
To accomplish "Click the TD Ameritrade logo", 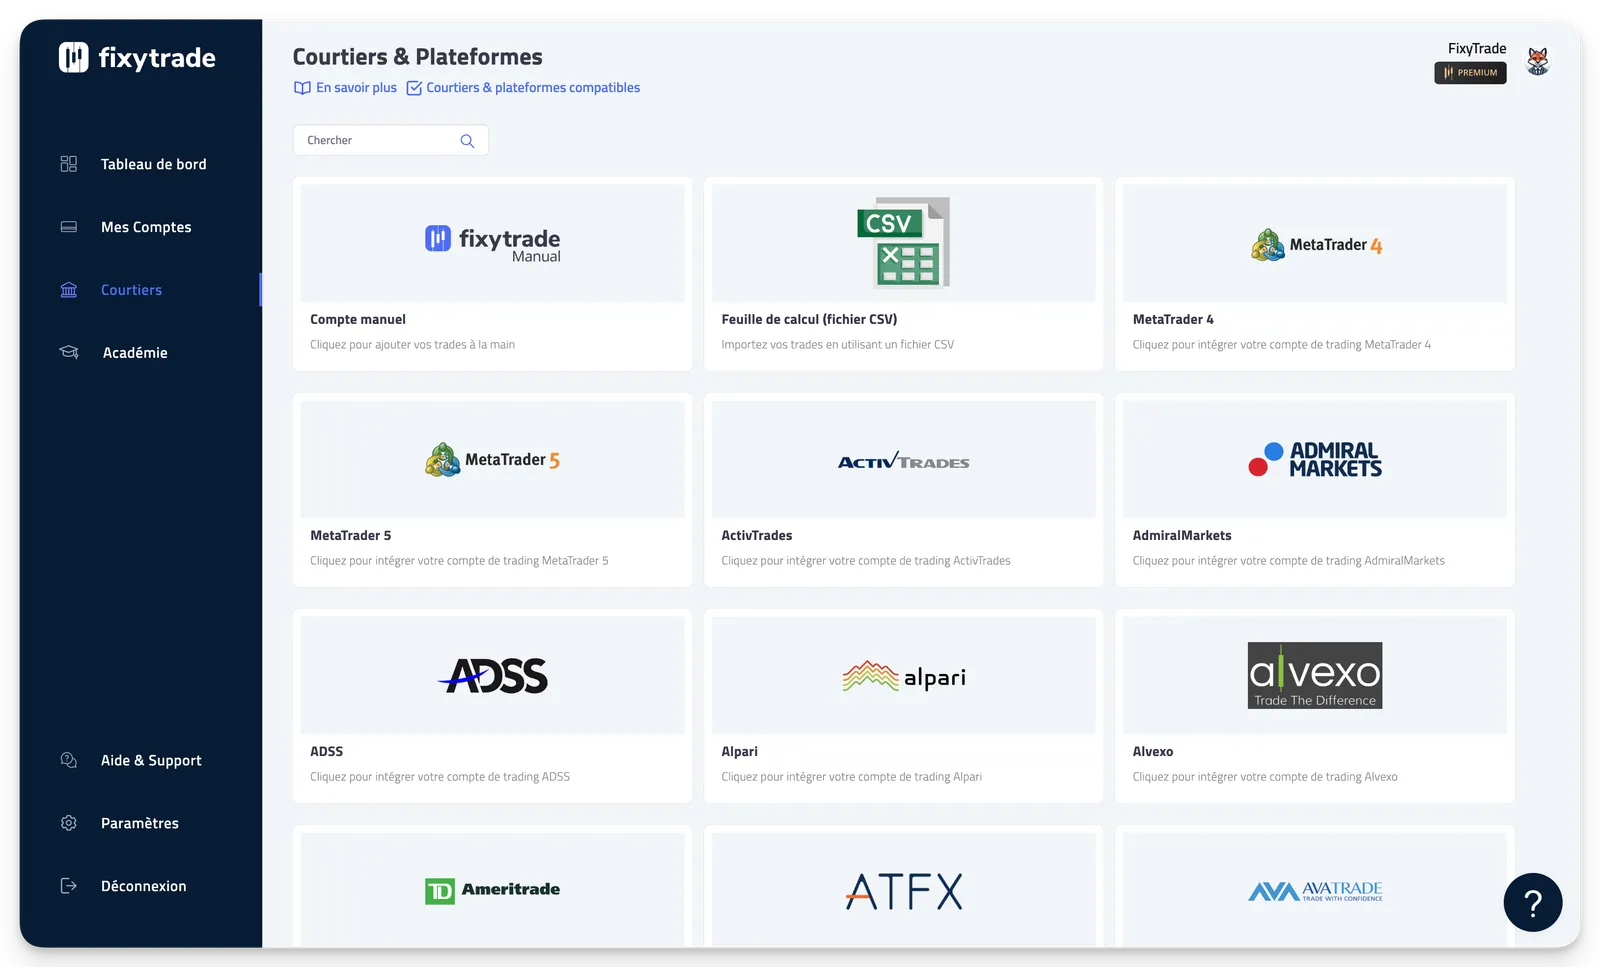I will click(493, 890).
